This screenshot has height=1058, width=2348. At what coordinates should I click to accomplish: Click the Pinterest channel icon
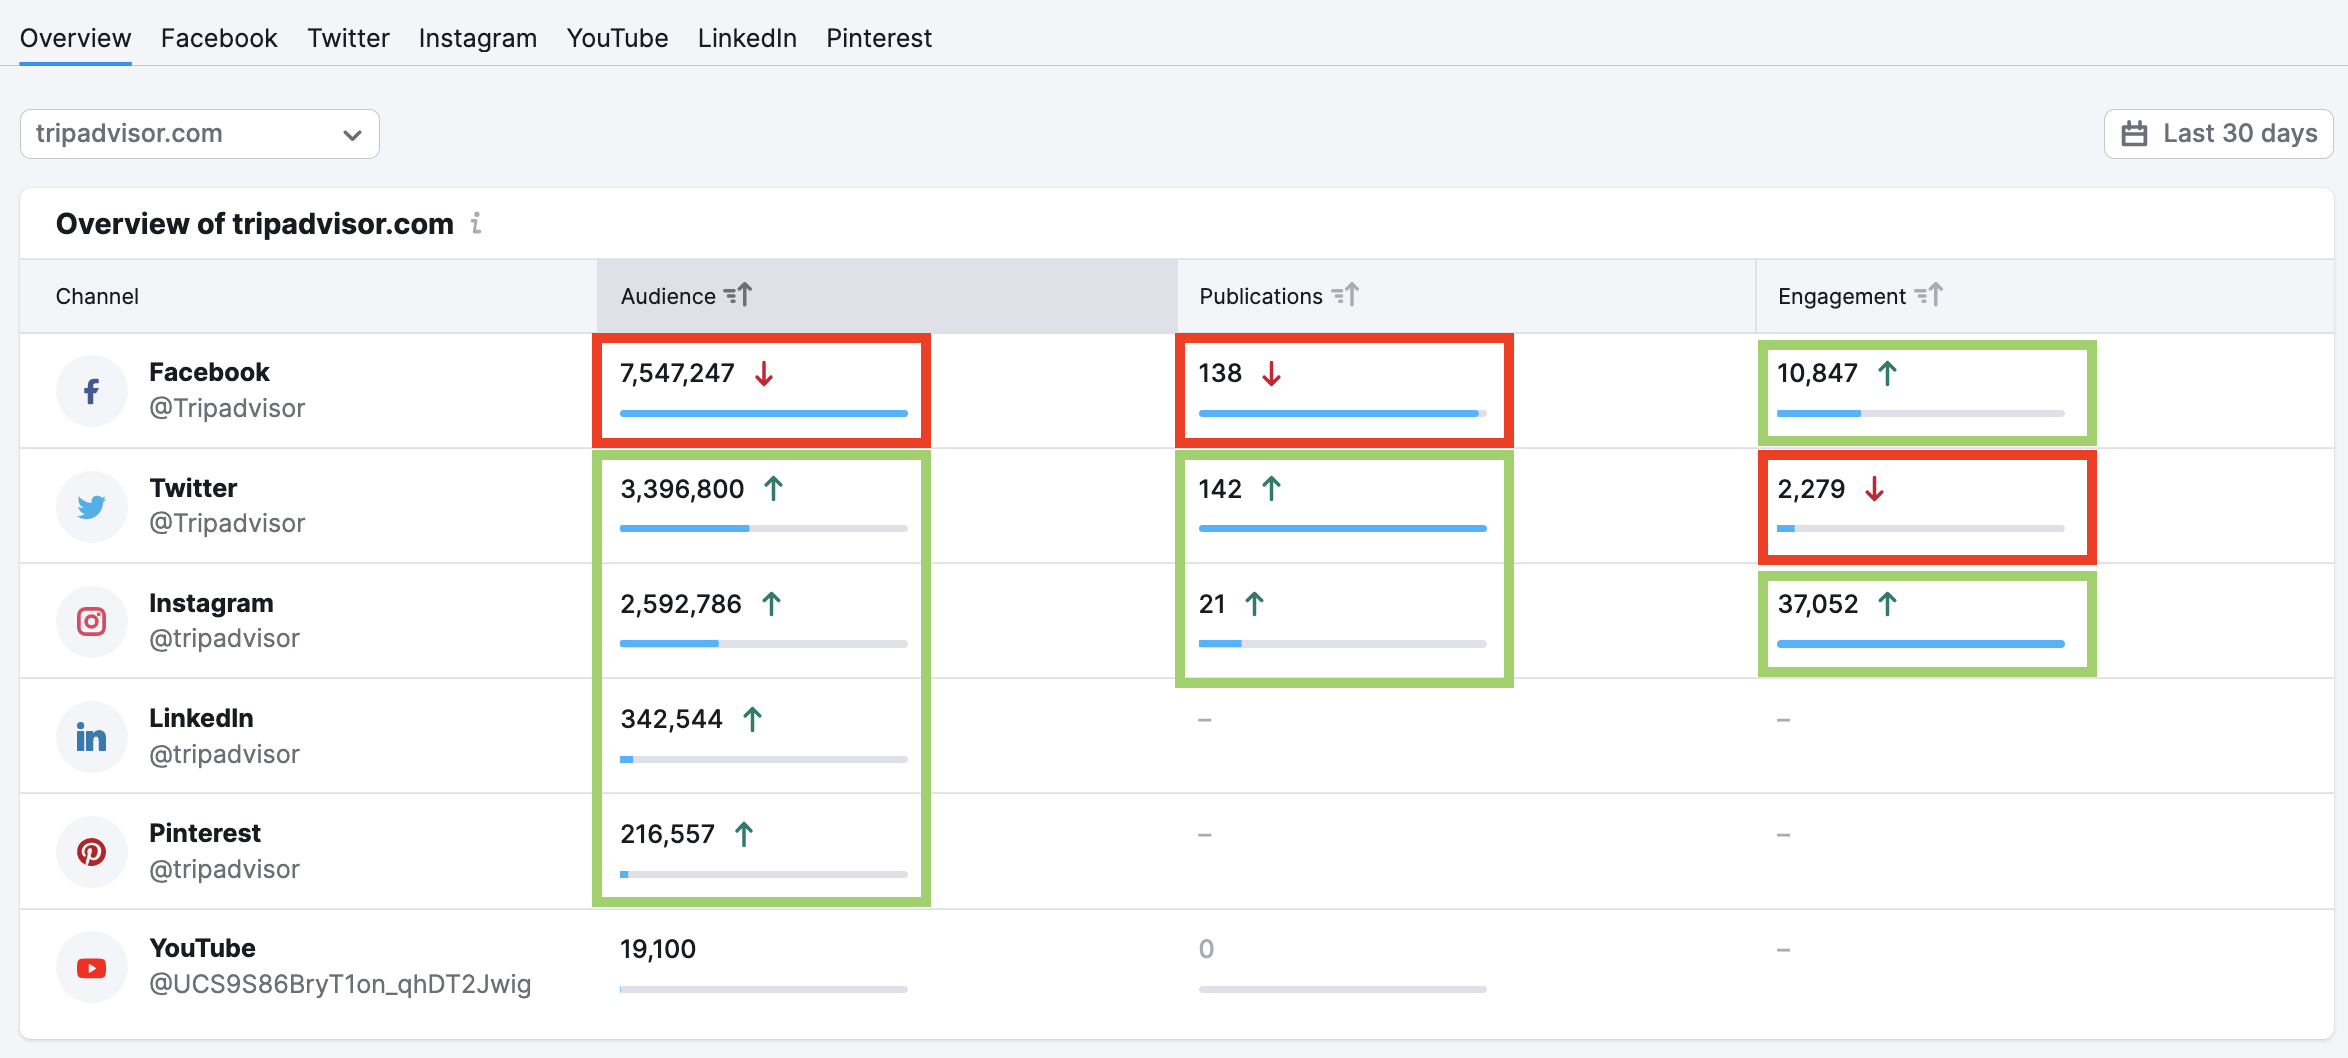click(x=91, y=852)
